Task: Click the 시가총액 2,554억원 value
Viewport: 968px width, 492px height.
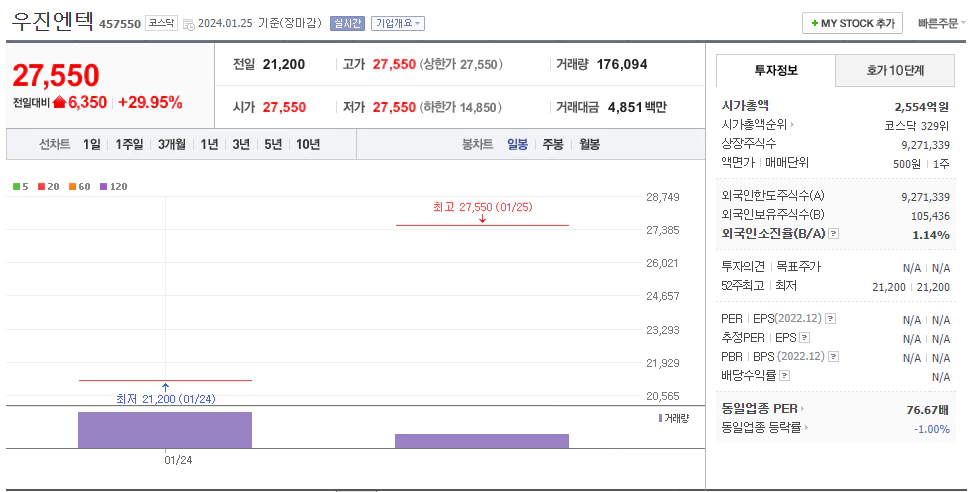Action: [x=922, y=107]
